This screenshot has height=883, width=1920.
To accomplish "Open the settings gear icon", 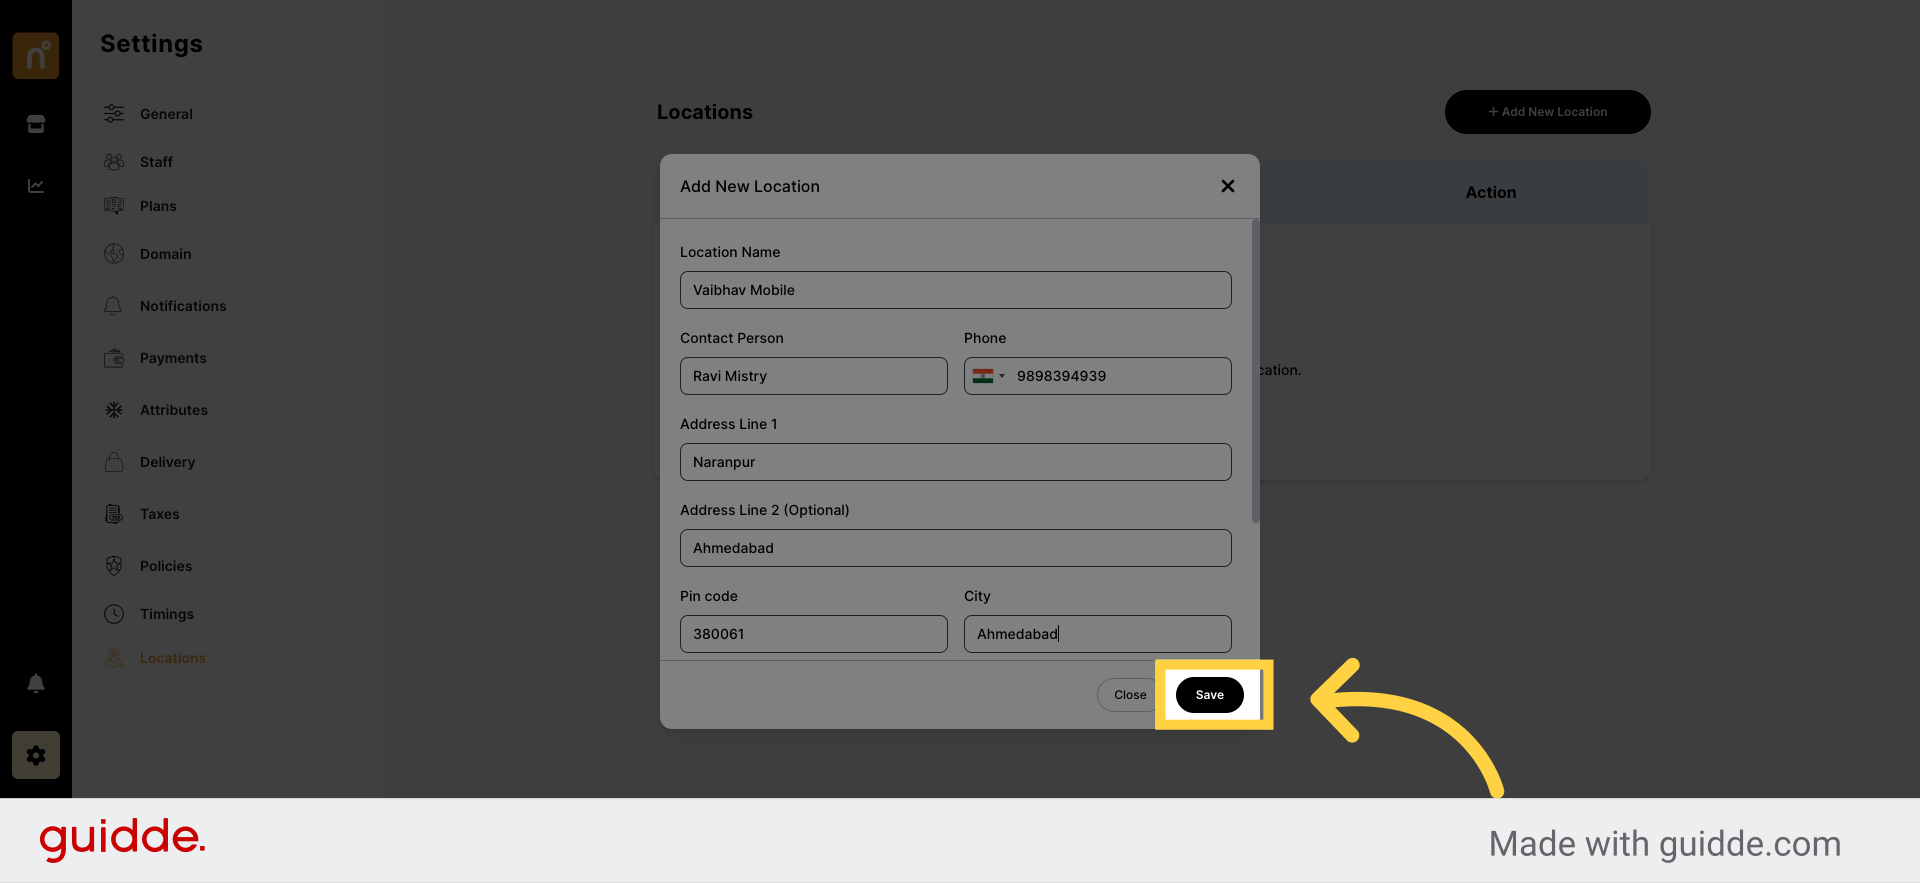I will (36, 755).
